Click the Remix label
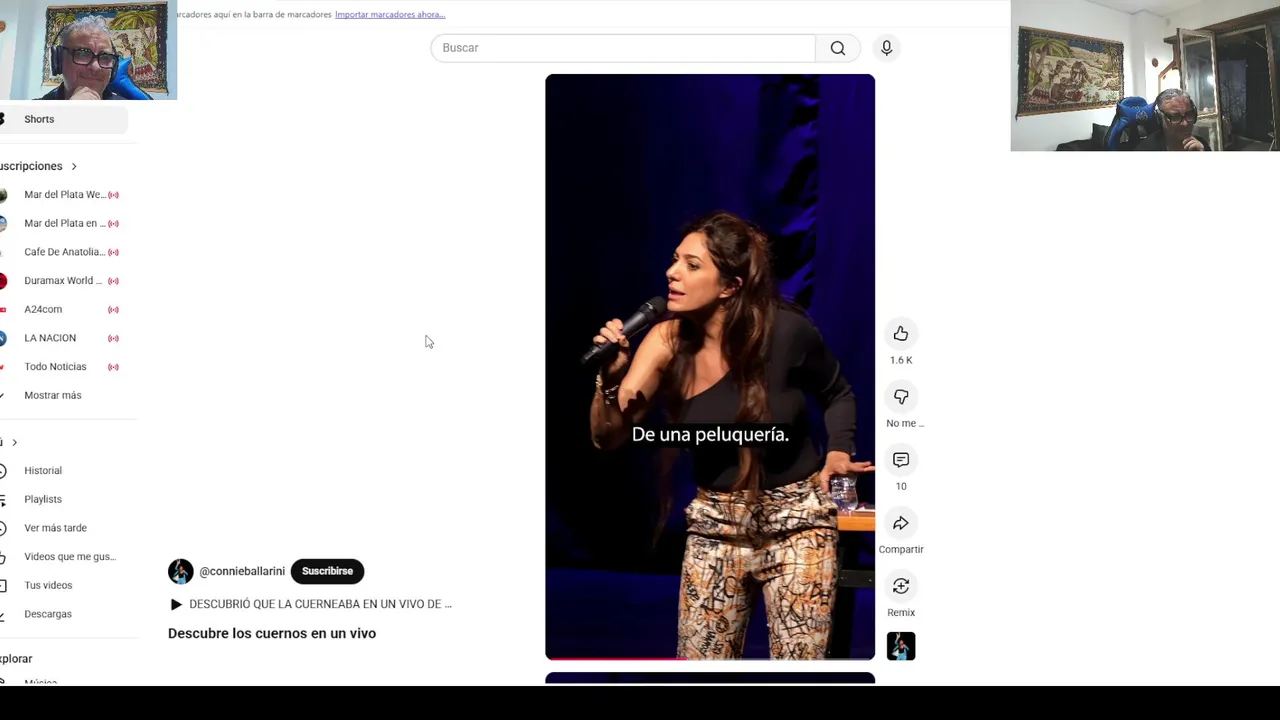The image size is (1280, 720). point(901,612)
